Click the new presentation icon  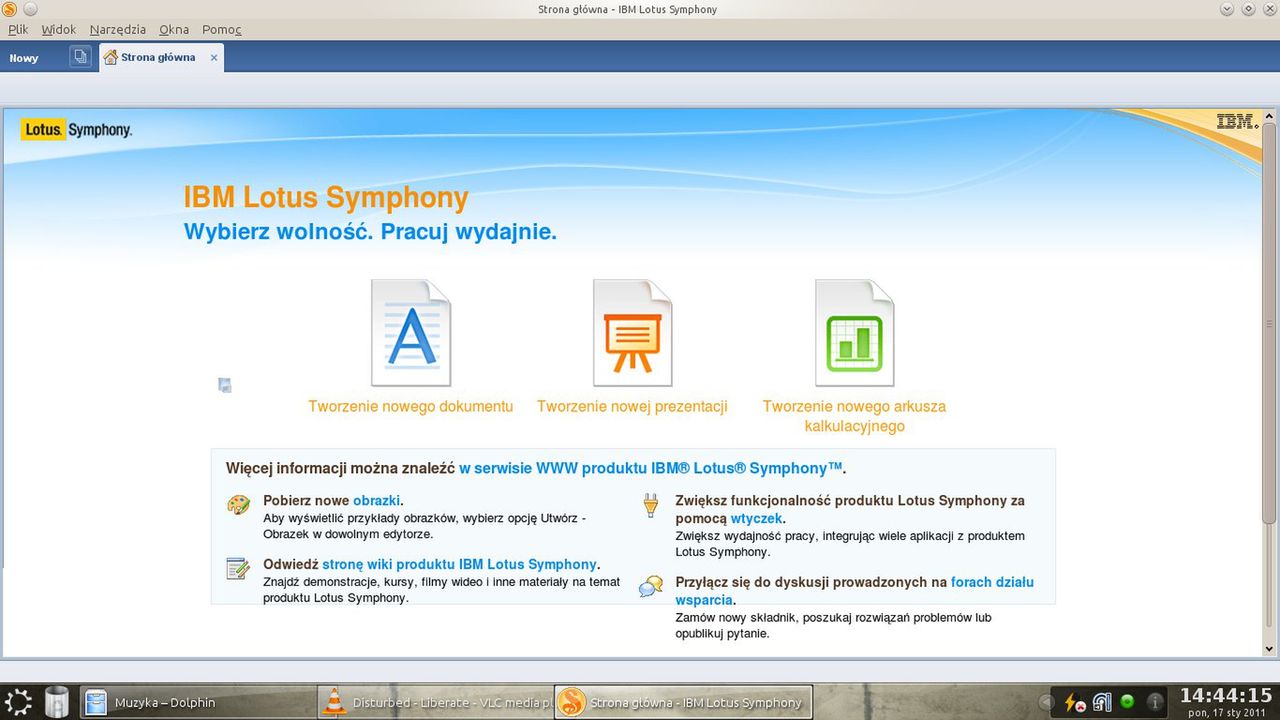[632, 333]
